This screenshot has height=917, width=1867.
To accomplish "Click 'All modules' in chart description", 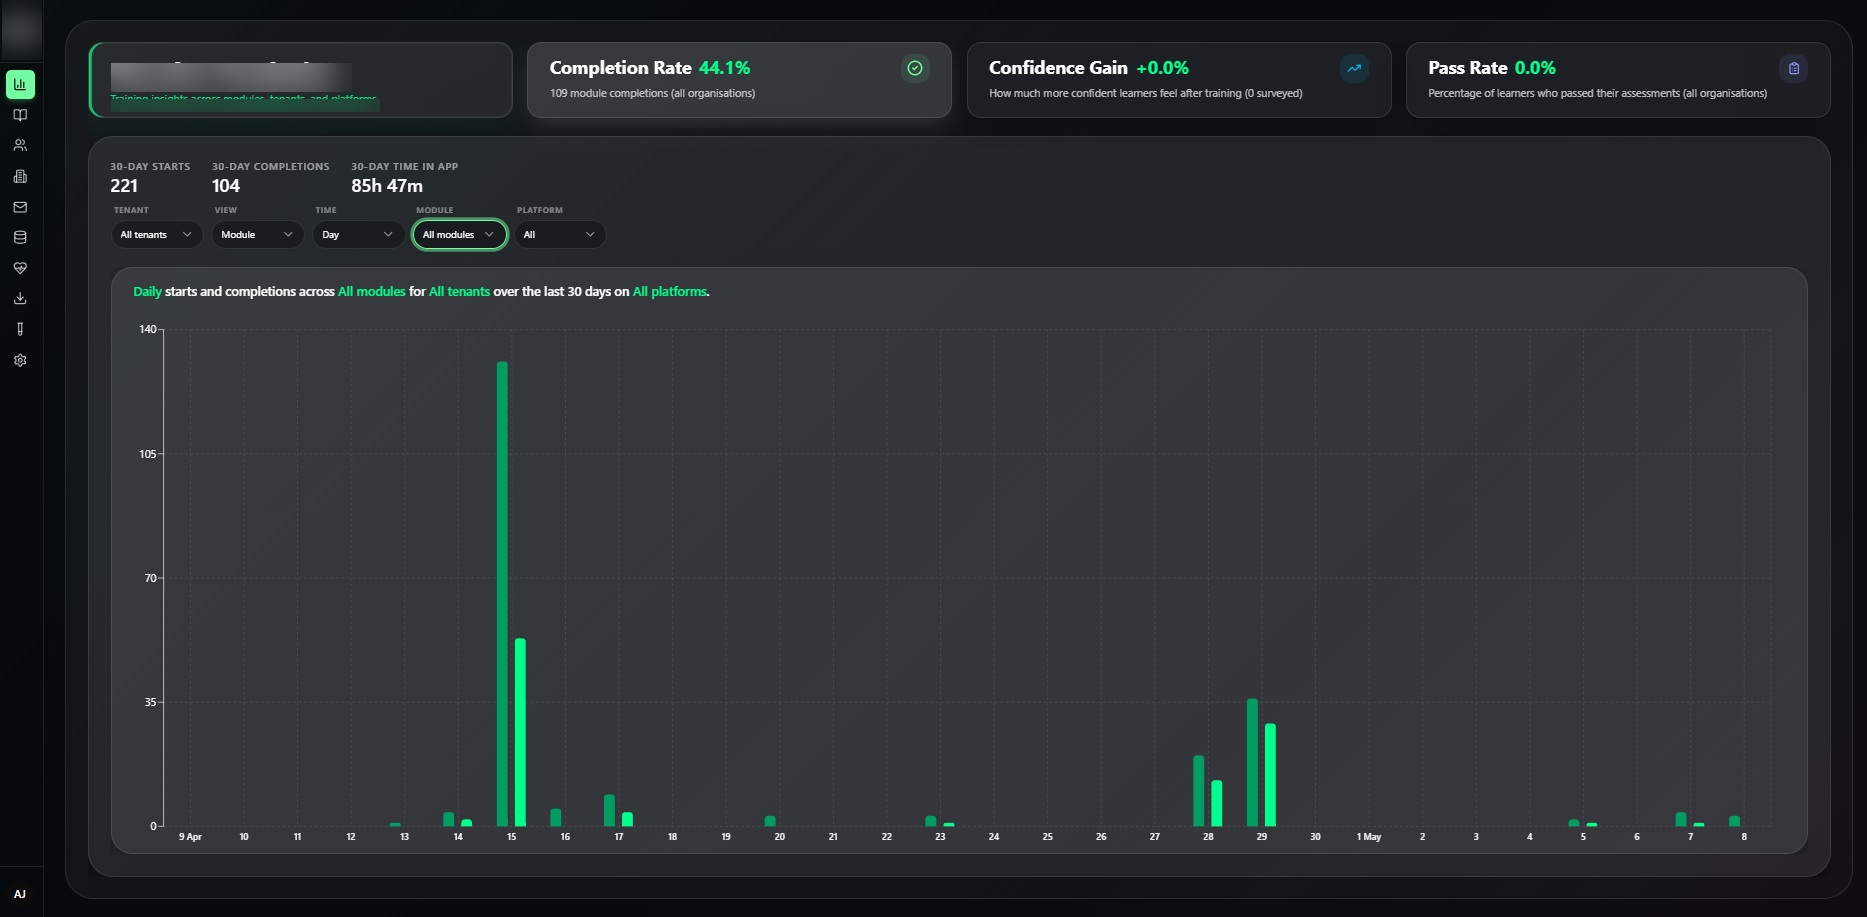I will (372, 292).
